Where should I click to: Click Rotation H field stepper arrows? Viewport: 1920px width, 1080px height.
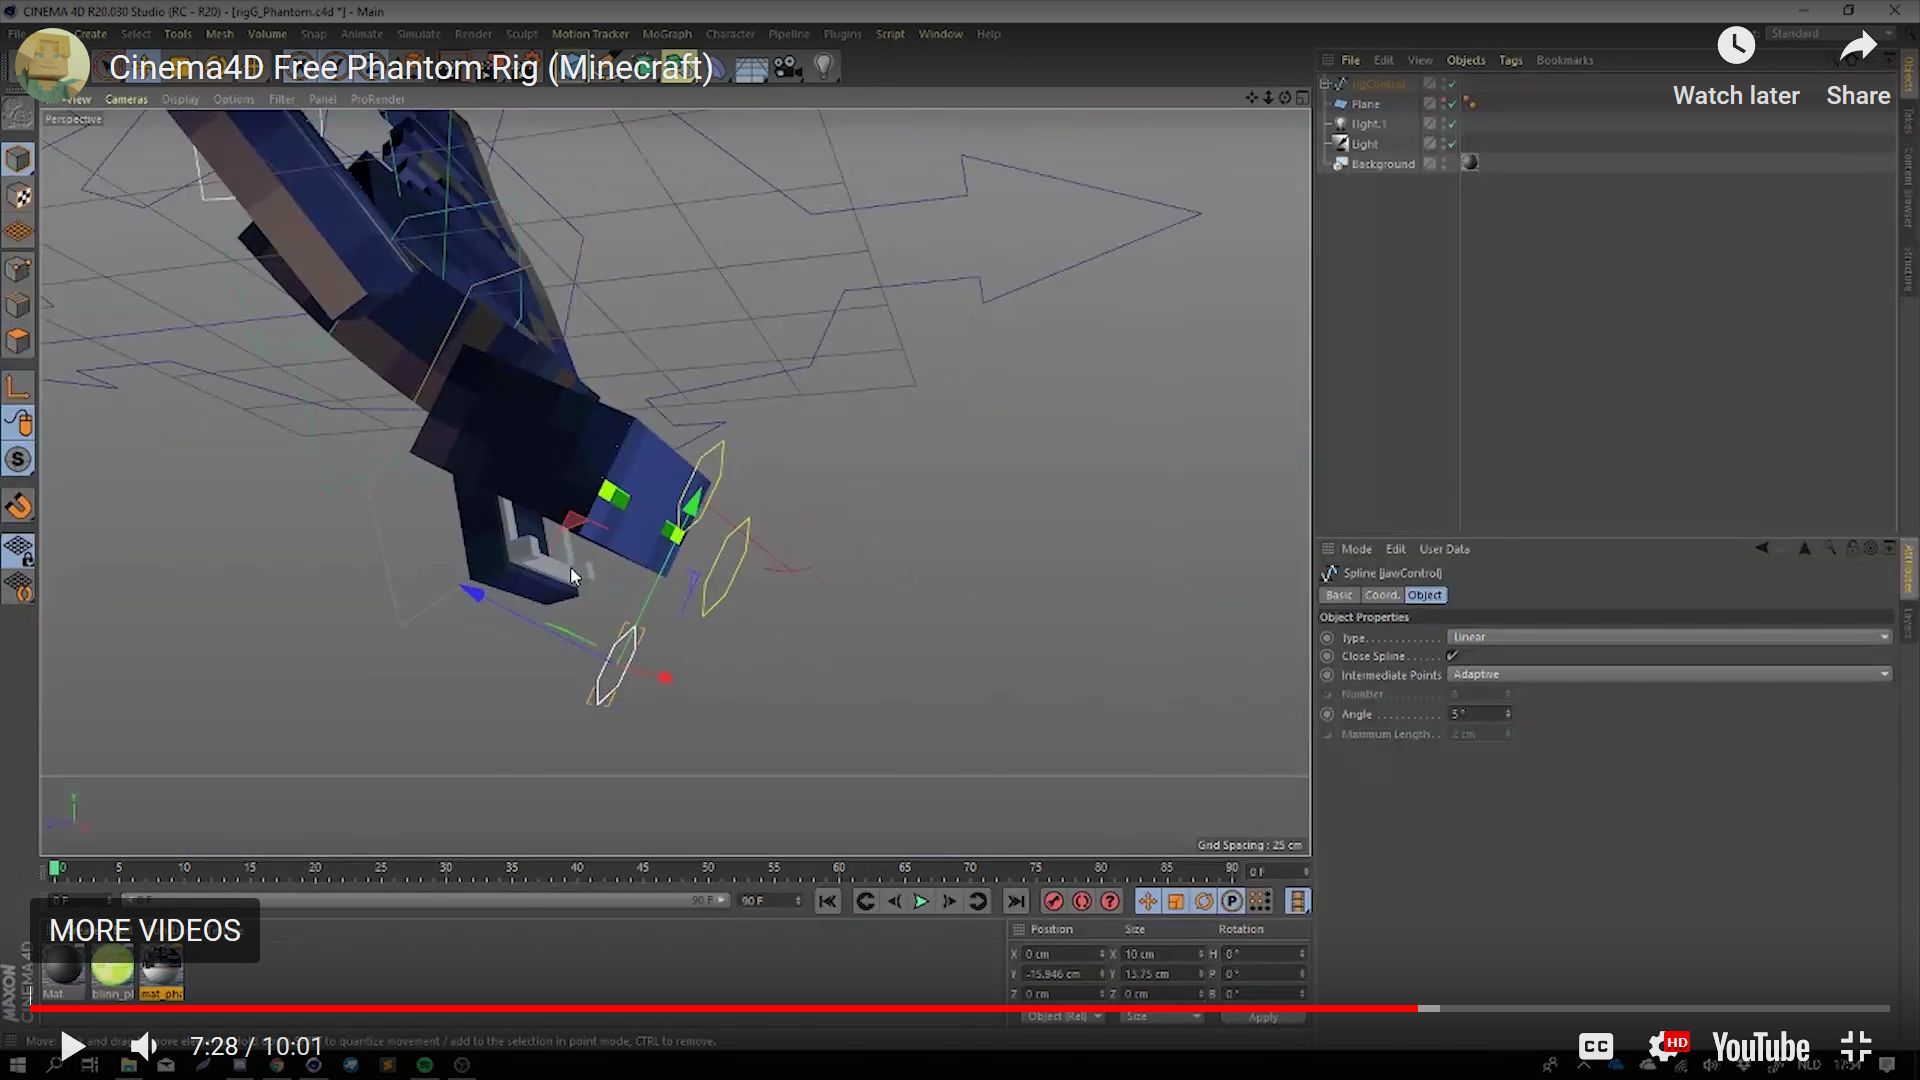pyautogui.click(x=1302, y=954)
